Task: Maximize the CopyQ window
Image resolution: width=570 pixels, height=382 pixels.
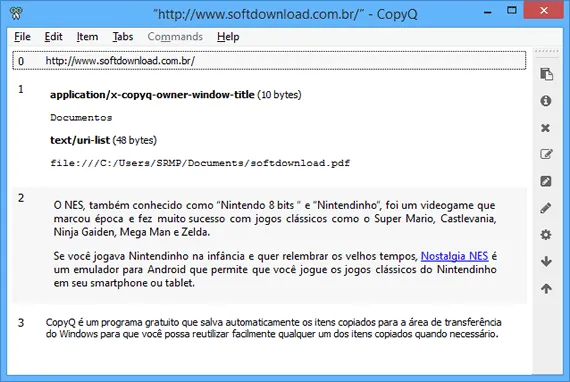Action: pyautogui.click(x=511, y=10)
